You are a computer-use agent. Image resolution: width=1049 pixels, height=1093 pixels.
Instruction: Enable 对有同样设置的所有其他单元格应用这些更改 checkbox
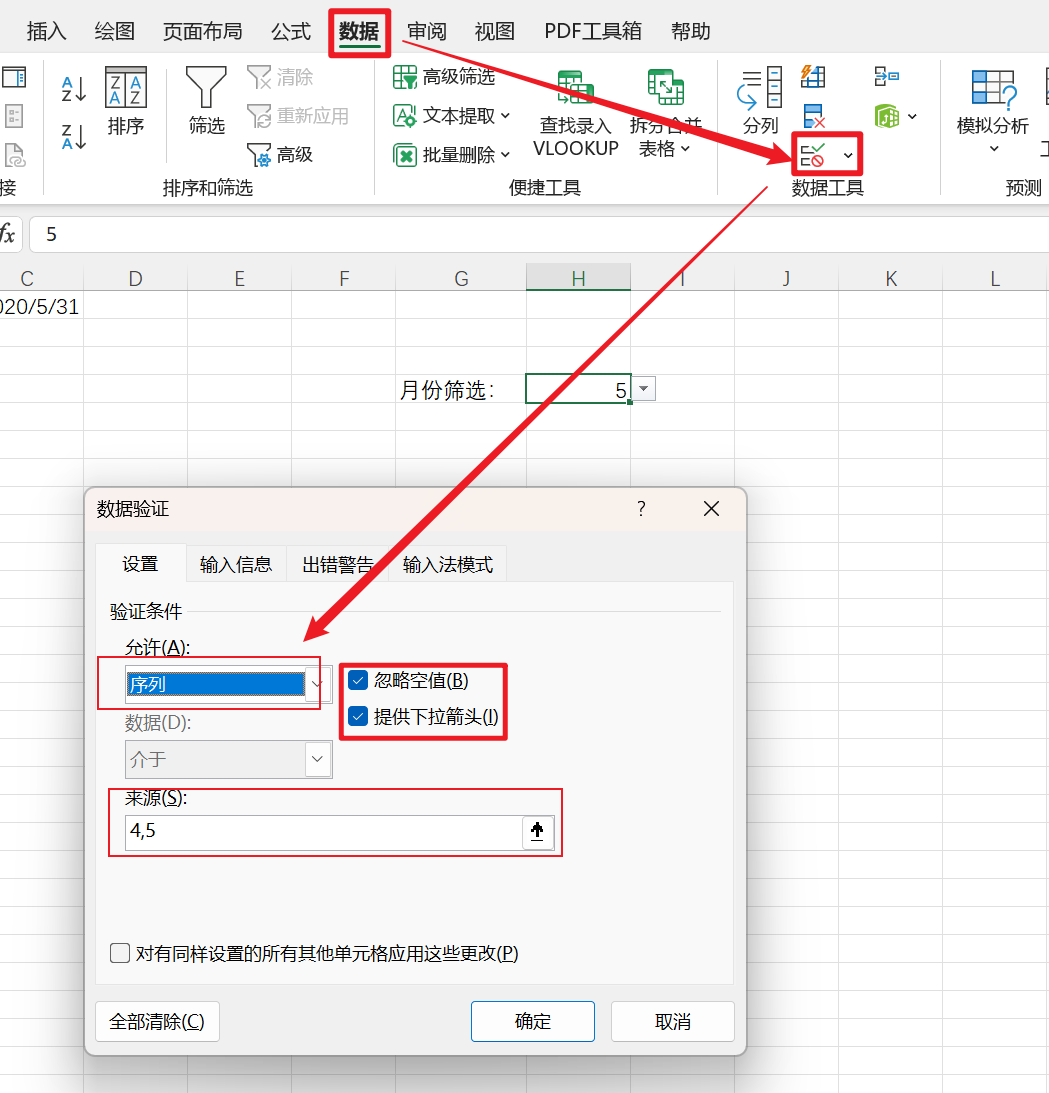pos(120,953)
